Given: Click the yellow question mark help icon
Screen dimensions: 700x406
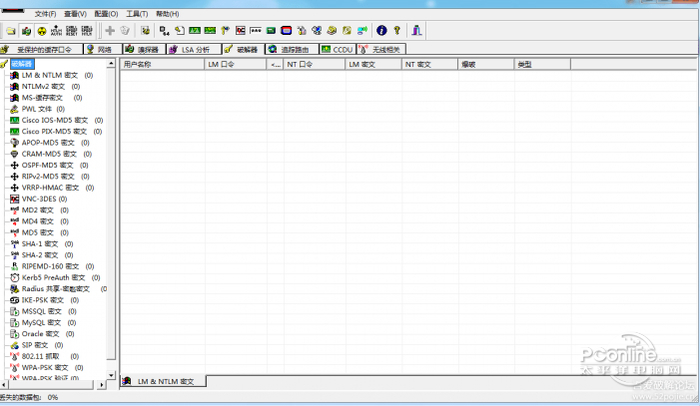Looking at the screenshot, I should [397, 31].
